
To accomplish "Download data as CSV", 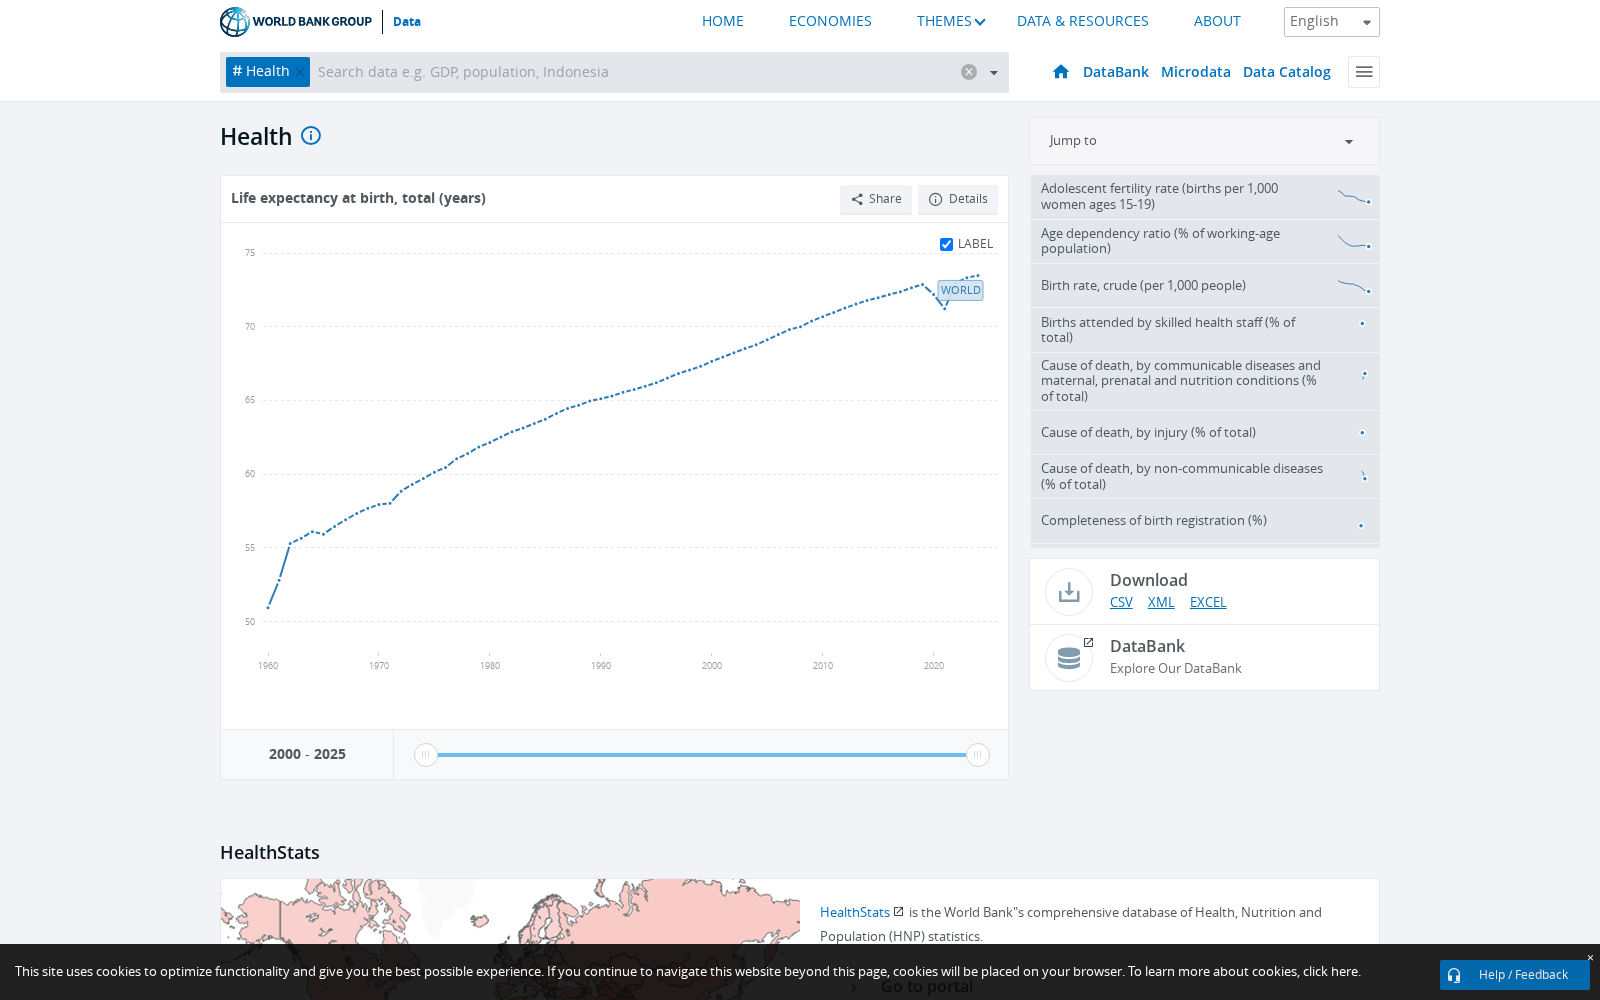I will click(x=1121, y=602).
